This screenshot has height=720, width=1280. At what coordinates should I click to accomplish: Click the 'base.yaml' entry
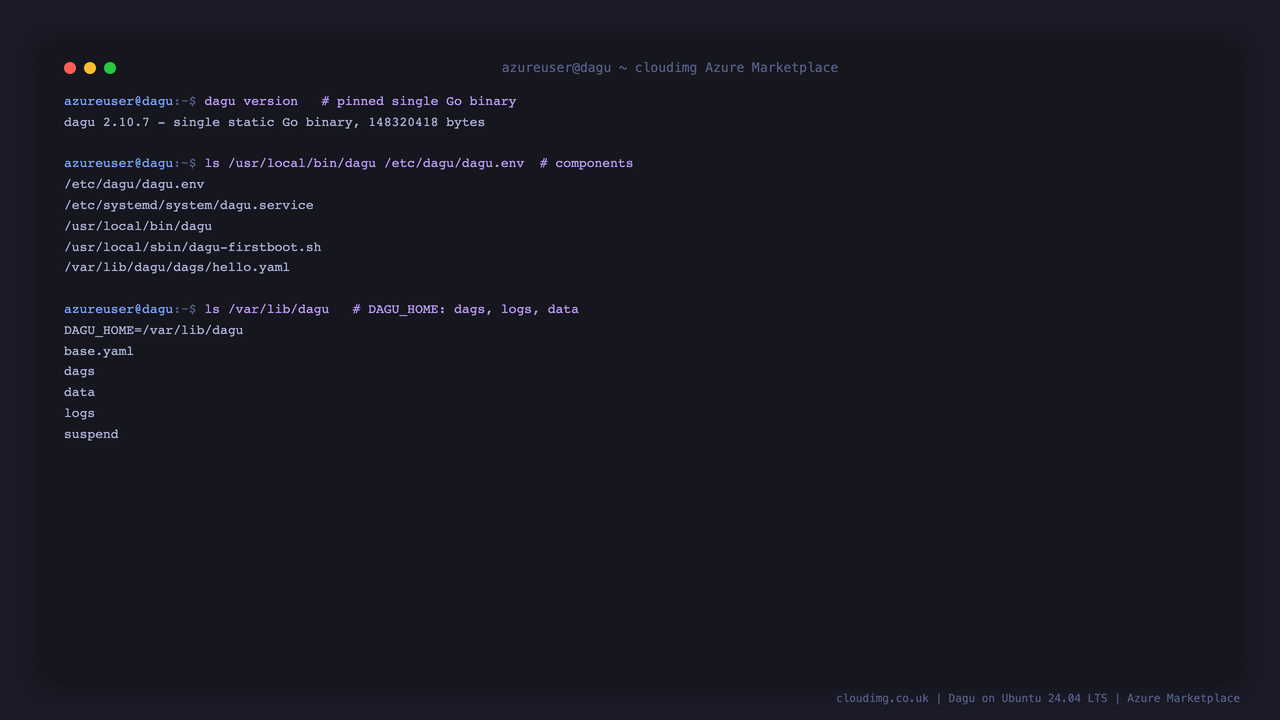point(99,351)
